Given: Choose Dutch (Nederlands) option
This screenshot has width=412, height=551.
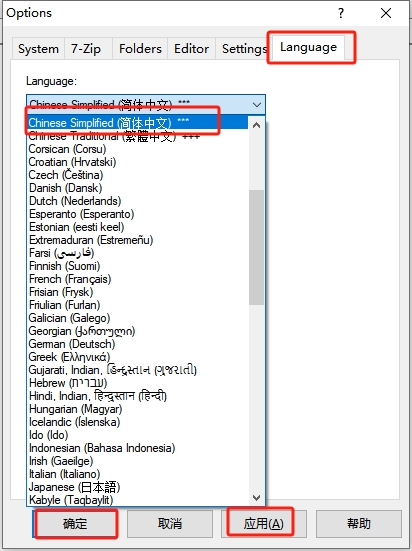Looking at the screenshot, I should pyautogui.click(x=138, y=201).
